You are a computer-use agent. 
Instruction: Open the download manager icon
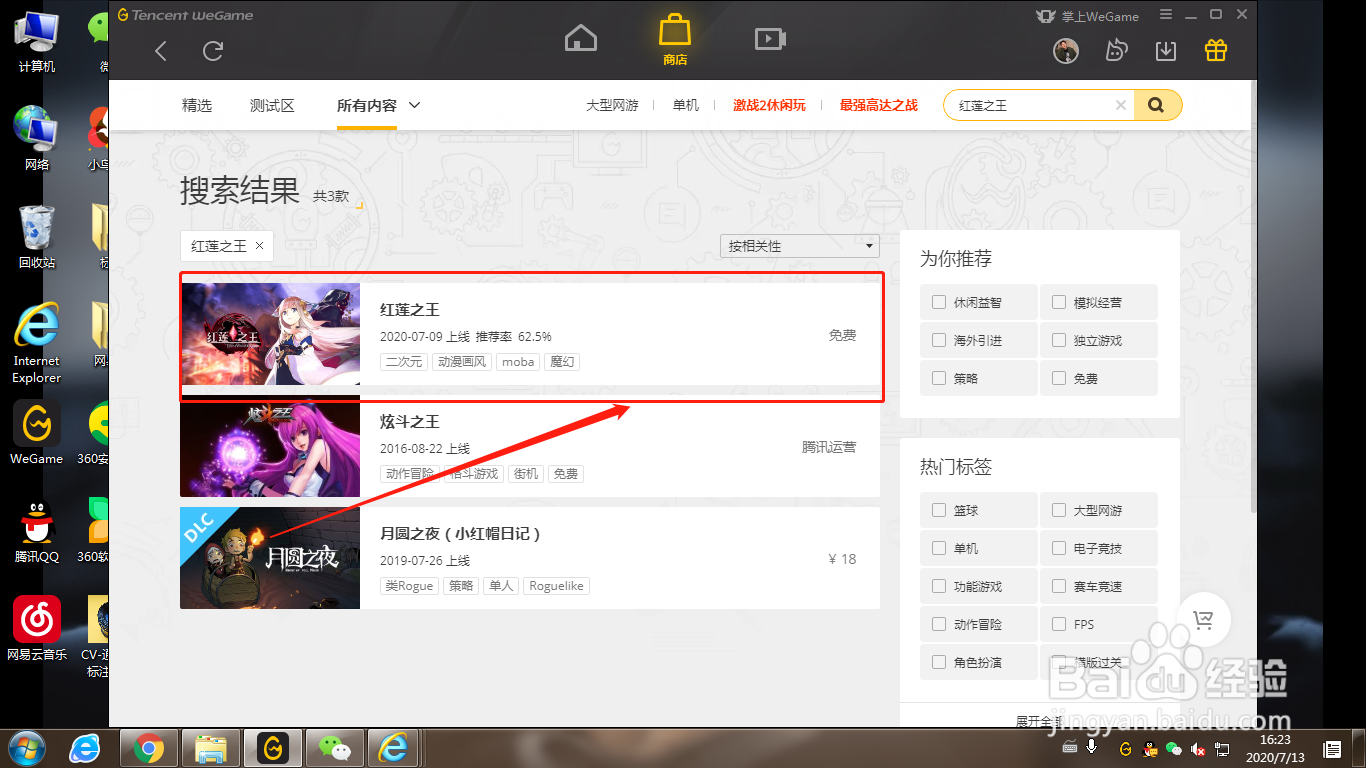coord(1165,51)
